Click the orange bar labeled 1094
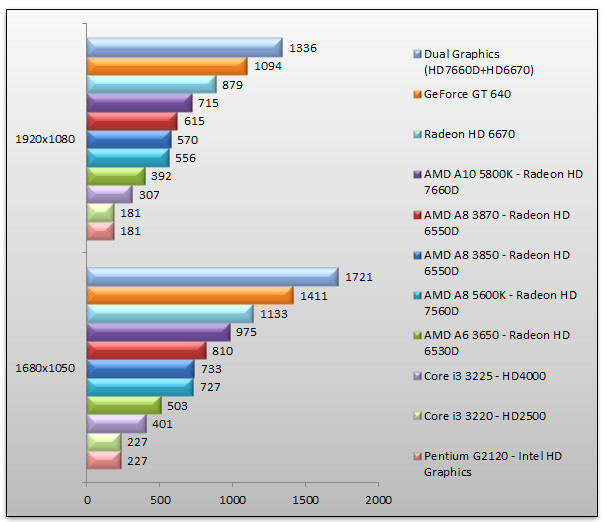 167,66
